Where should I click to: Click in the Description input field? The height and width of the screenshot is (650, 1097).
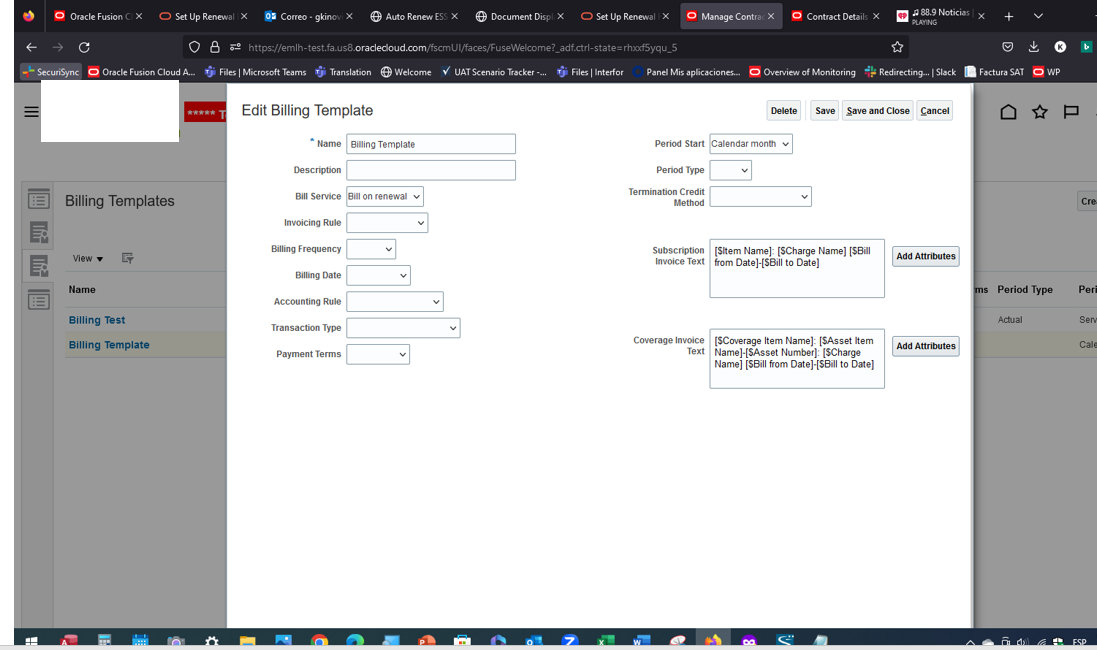pyautogui.click(x=431, y=170)
